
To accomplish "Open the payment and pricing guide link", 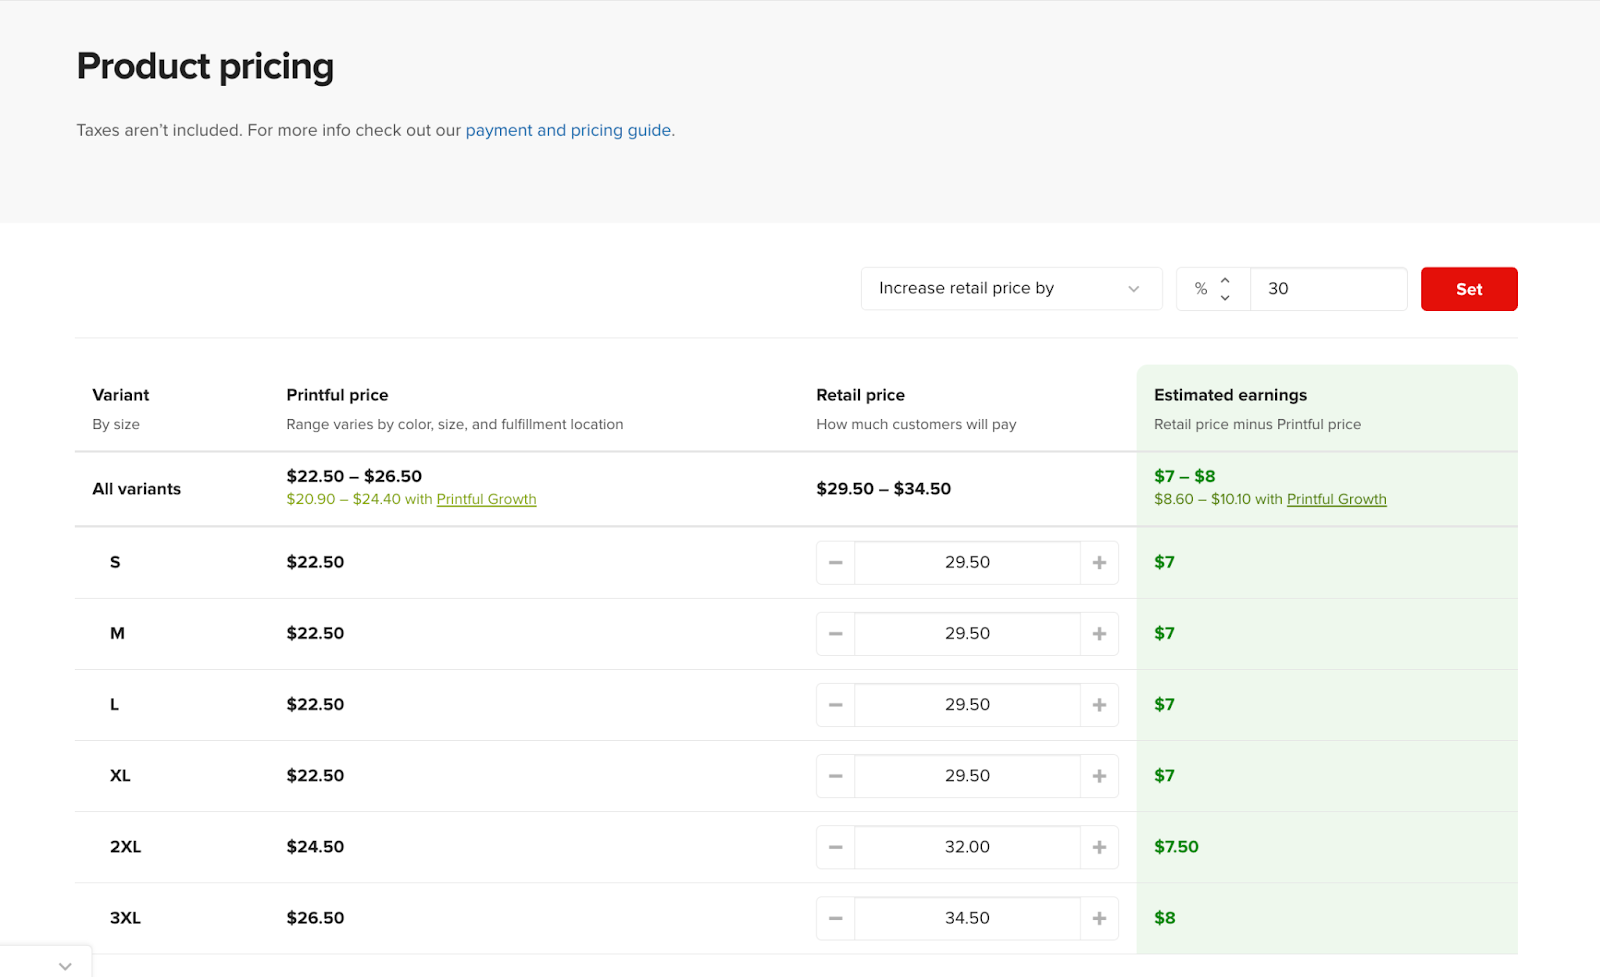I will click(568, 130).
